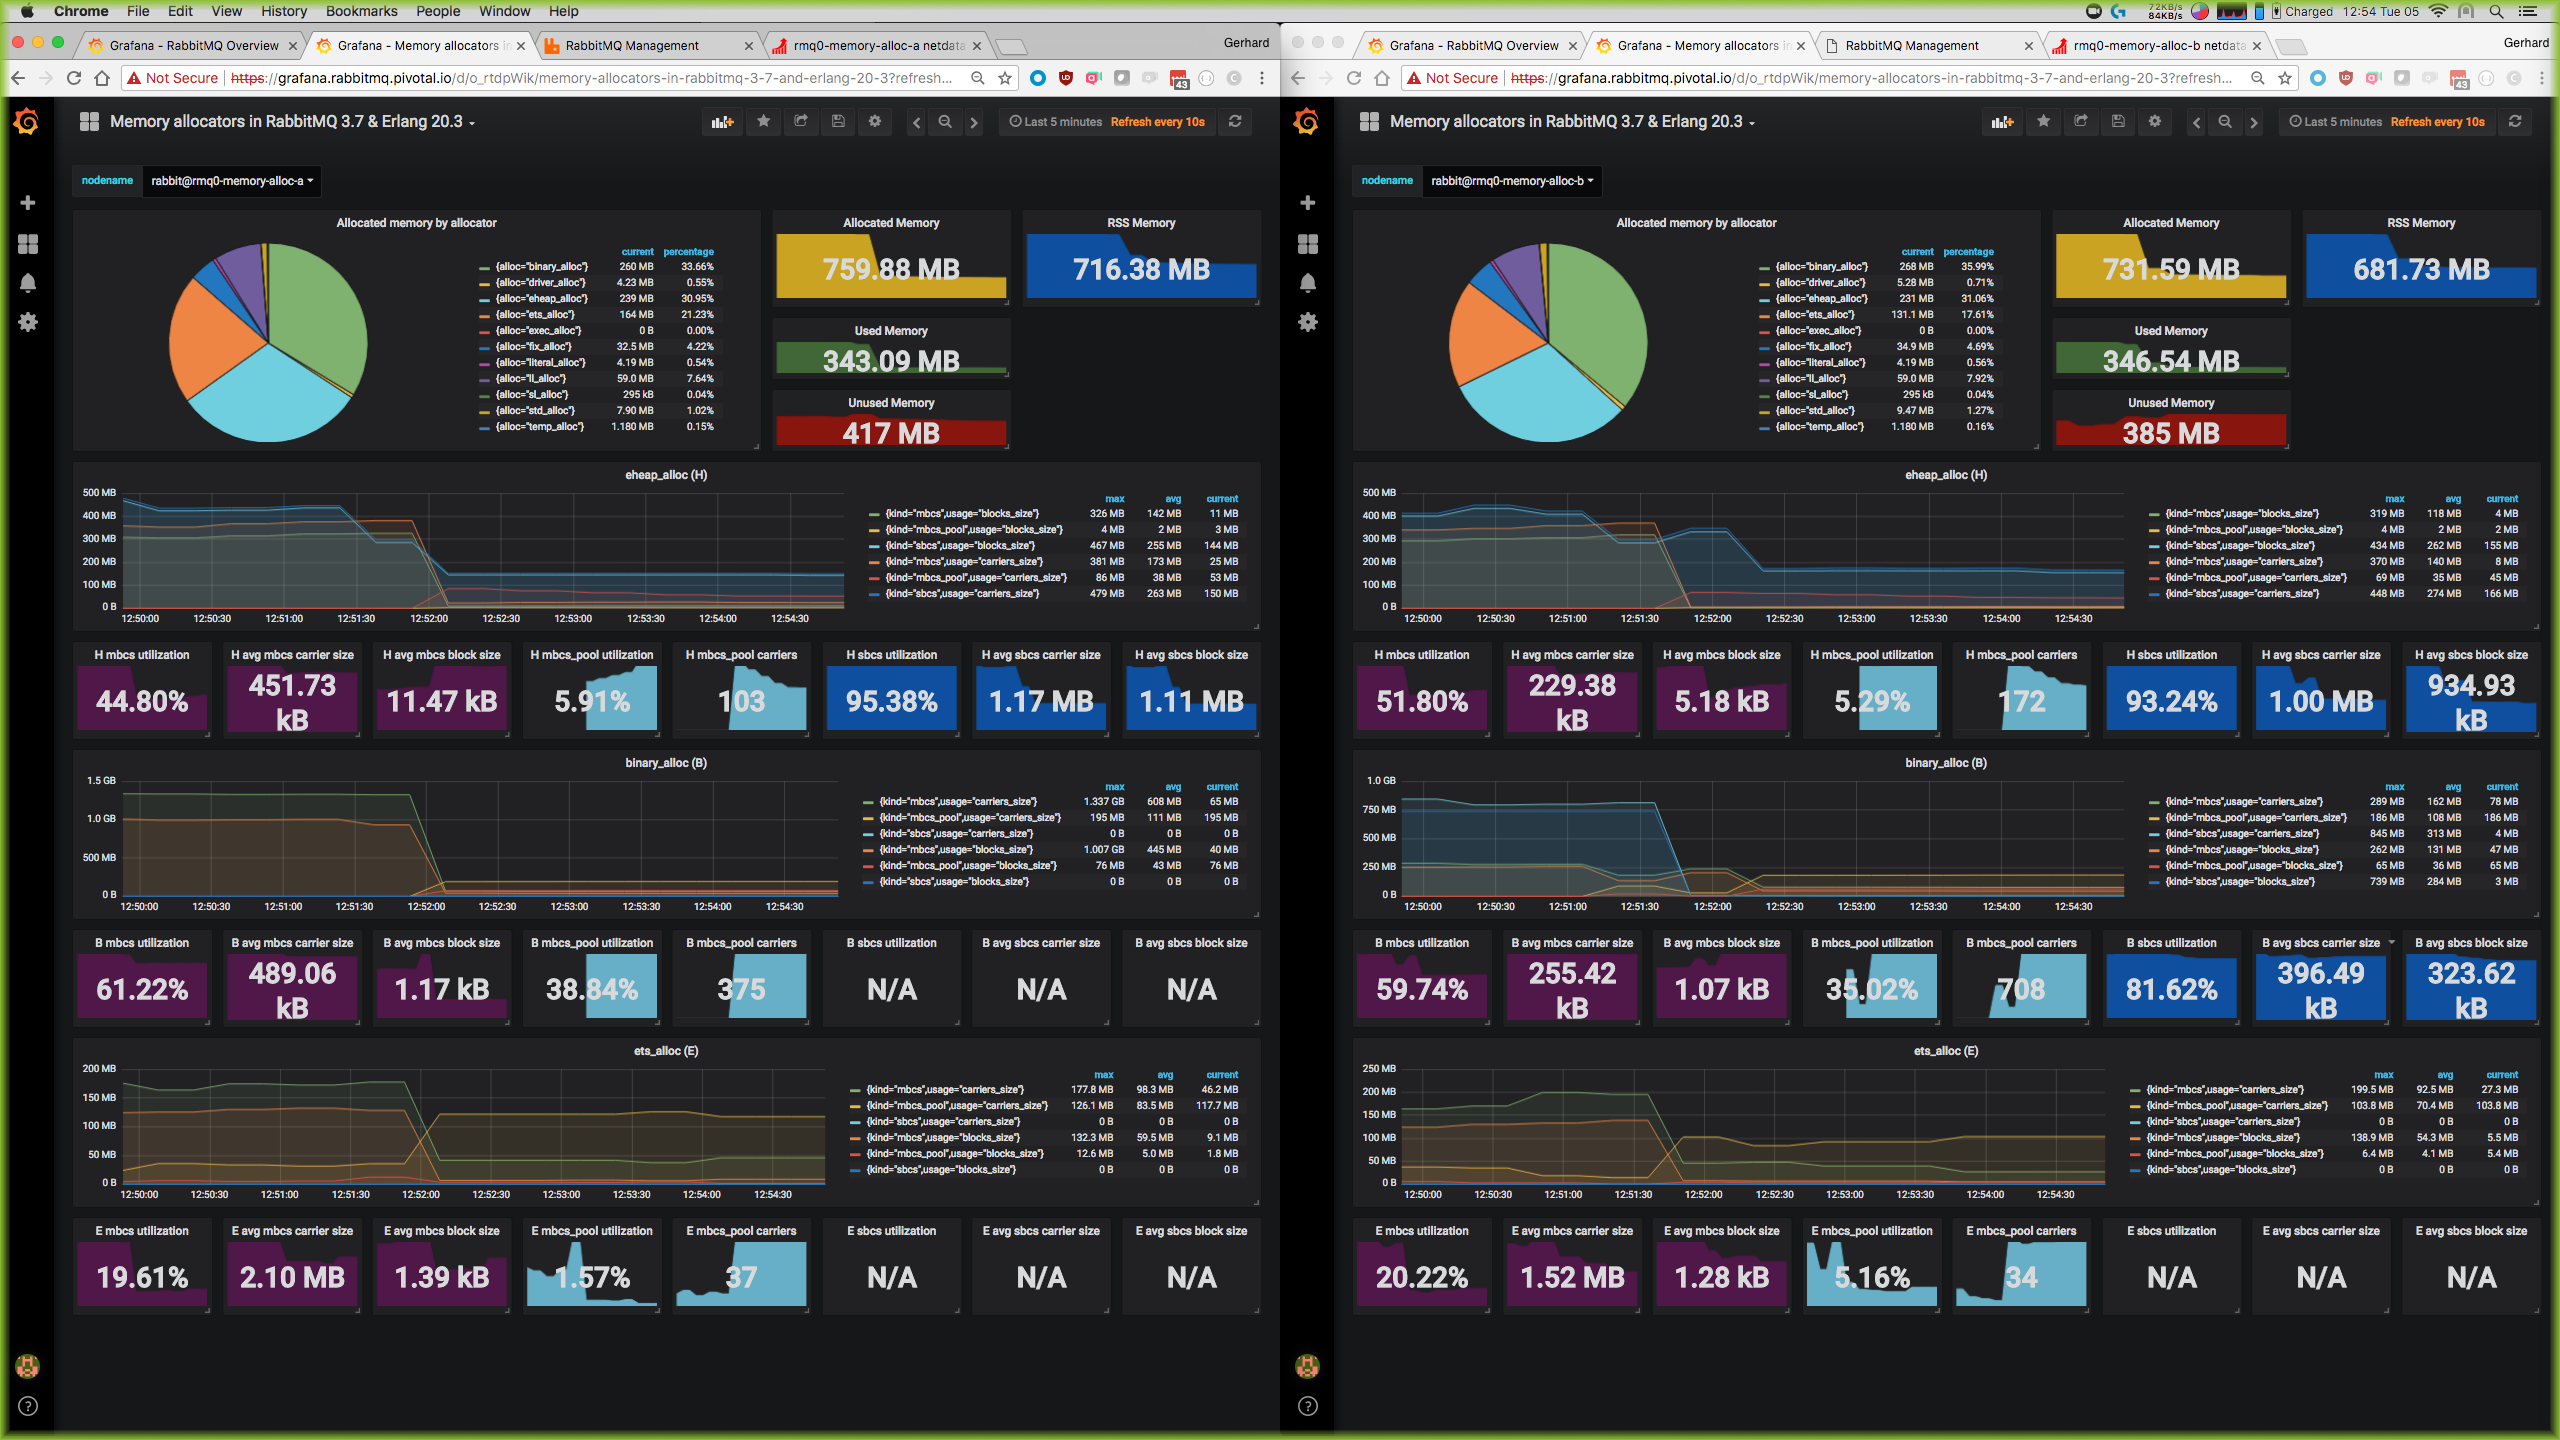This screenshot has height=1440, width=2560.
Task: Open B avg sbcs carrier size panel menu
Action: (2392, 943)
